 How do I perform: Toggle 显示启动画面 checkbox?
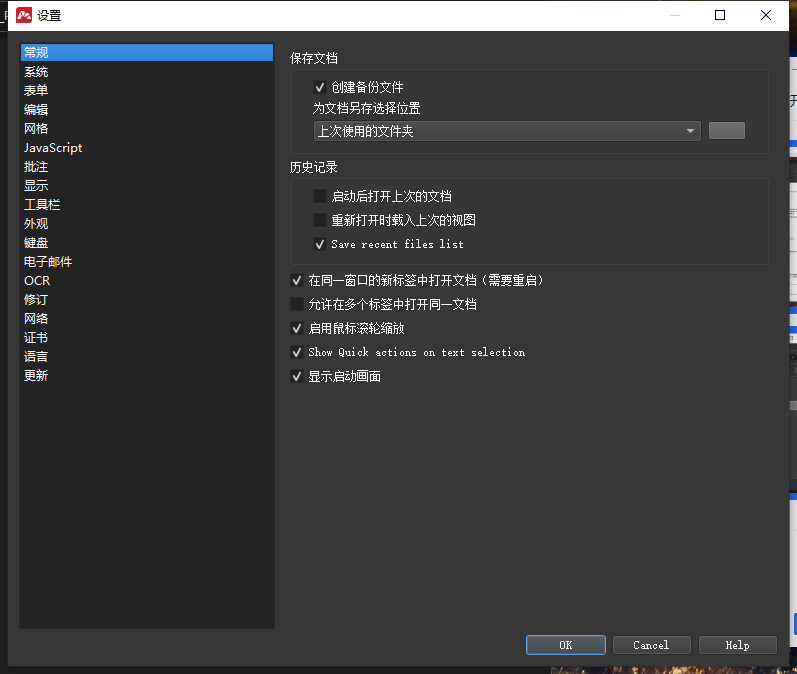coord(297,377)
